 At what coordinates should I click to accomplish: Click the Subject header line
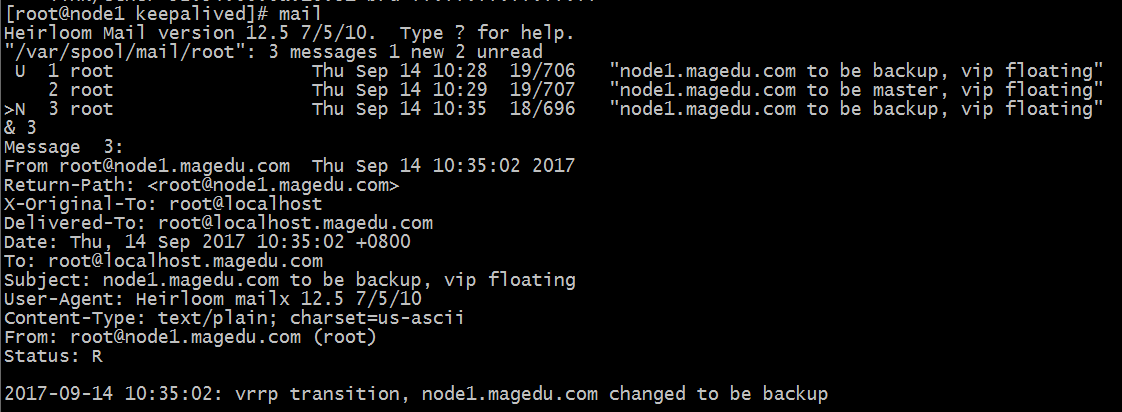tap(290, 280)
